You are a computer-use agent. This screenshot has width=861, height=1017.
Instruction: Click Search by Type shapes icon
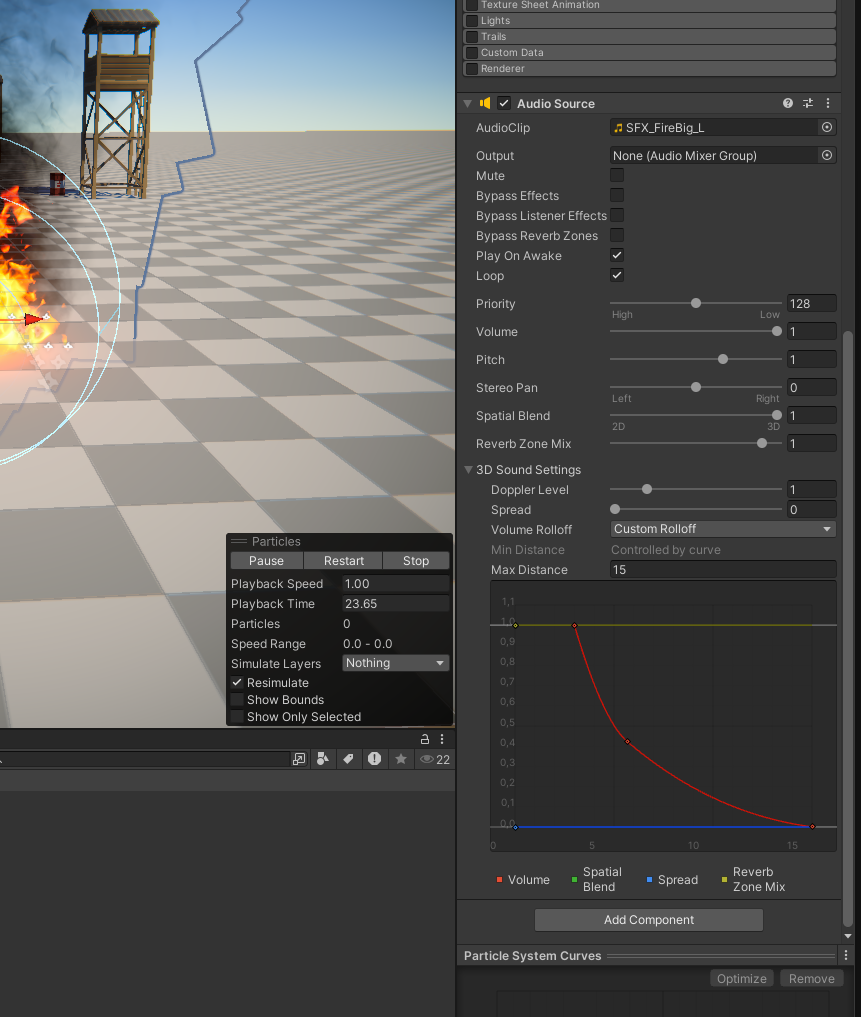(322, 759)
